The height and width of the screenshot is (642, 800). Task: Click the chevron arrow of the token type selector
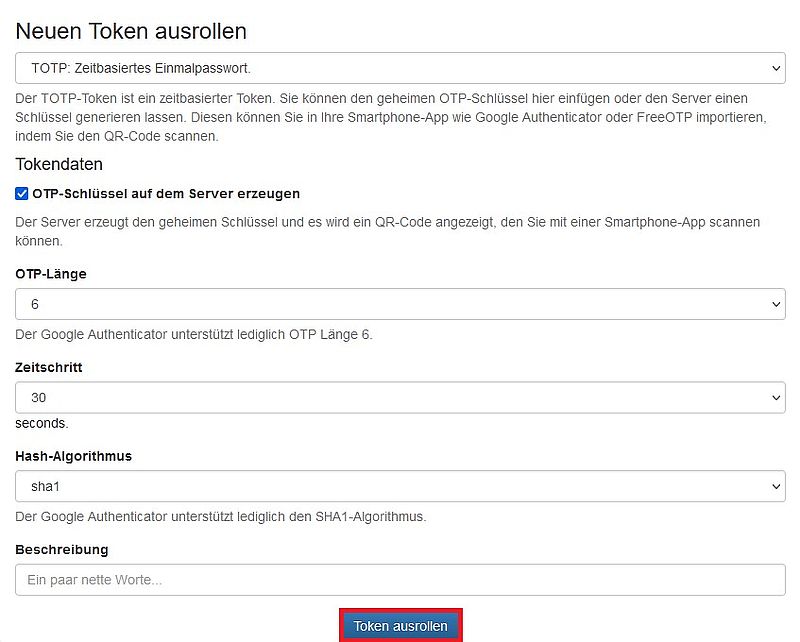coord(776,68)
